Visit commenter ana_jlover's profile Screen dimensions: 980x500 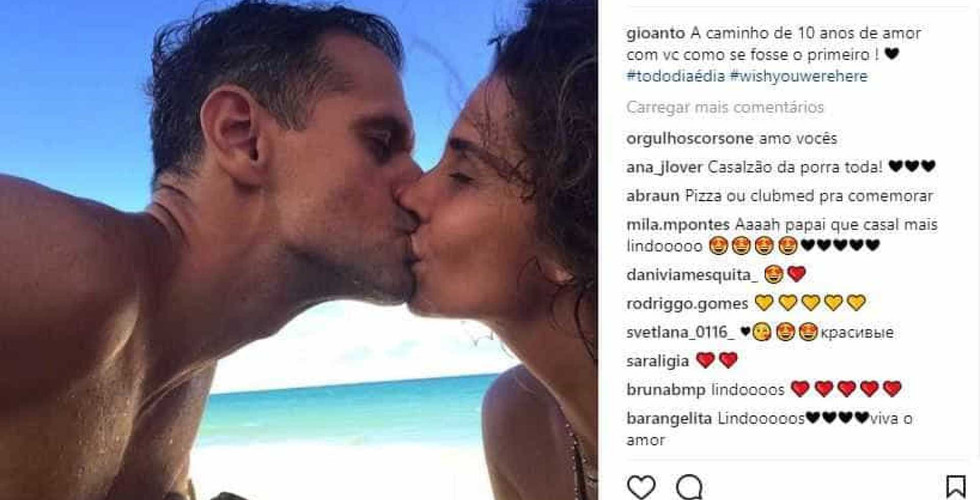click(665, 168)
